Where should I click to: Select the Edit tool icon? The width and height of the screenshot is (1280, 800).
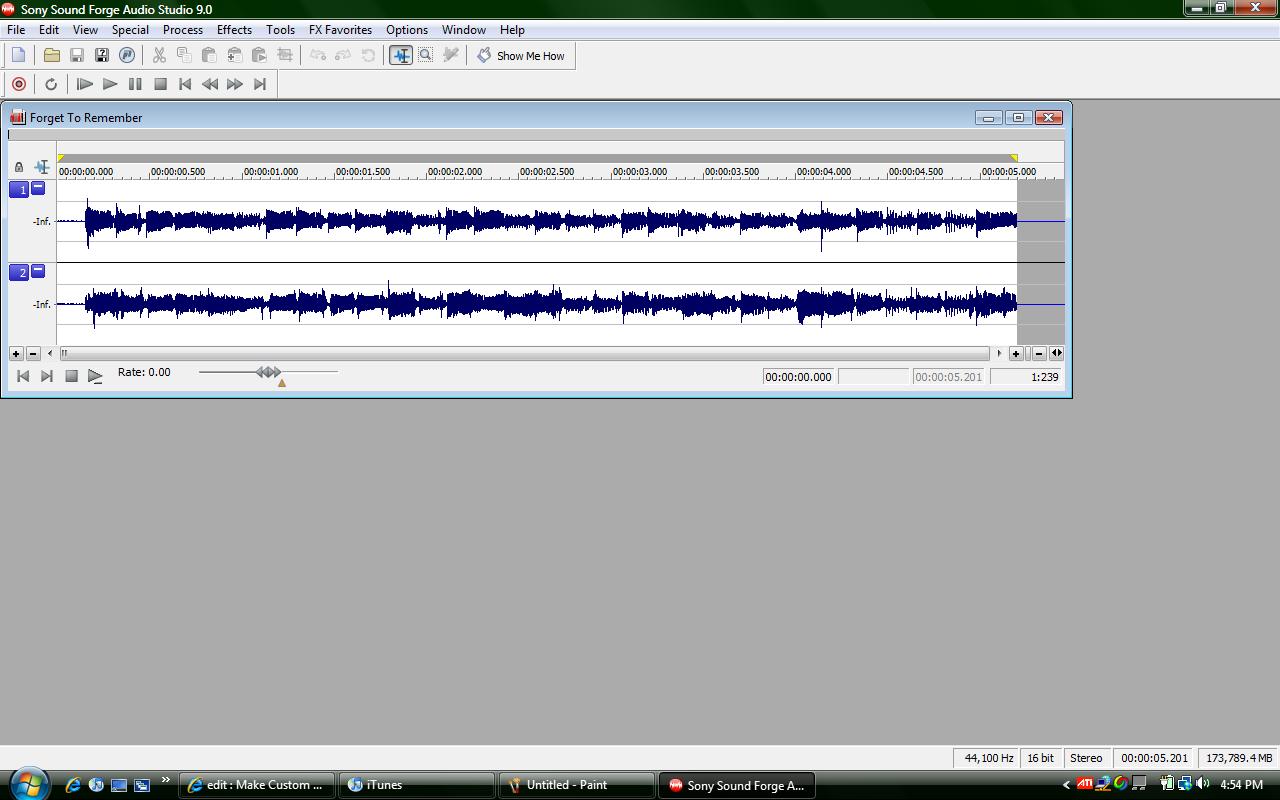[401, 56]
